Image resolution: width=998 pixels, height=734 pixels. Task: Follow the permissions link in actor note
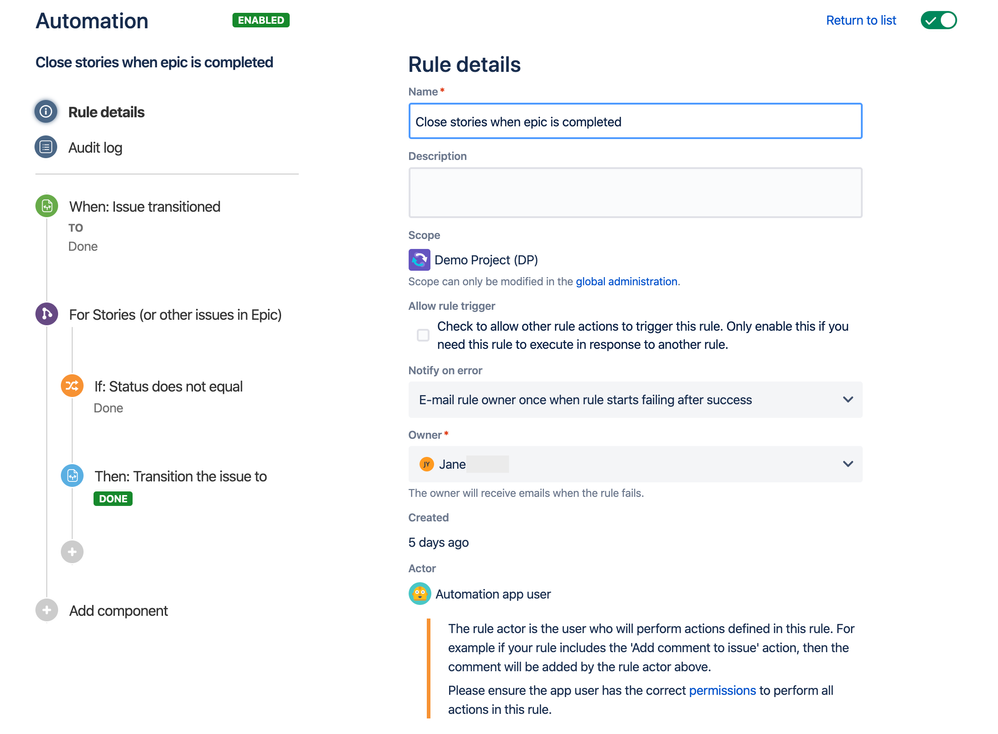coord(722,691)
